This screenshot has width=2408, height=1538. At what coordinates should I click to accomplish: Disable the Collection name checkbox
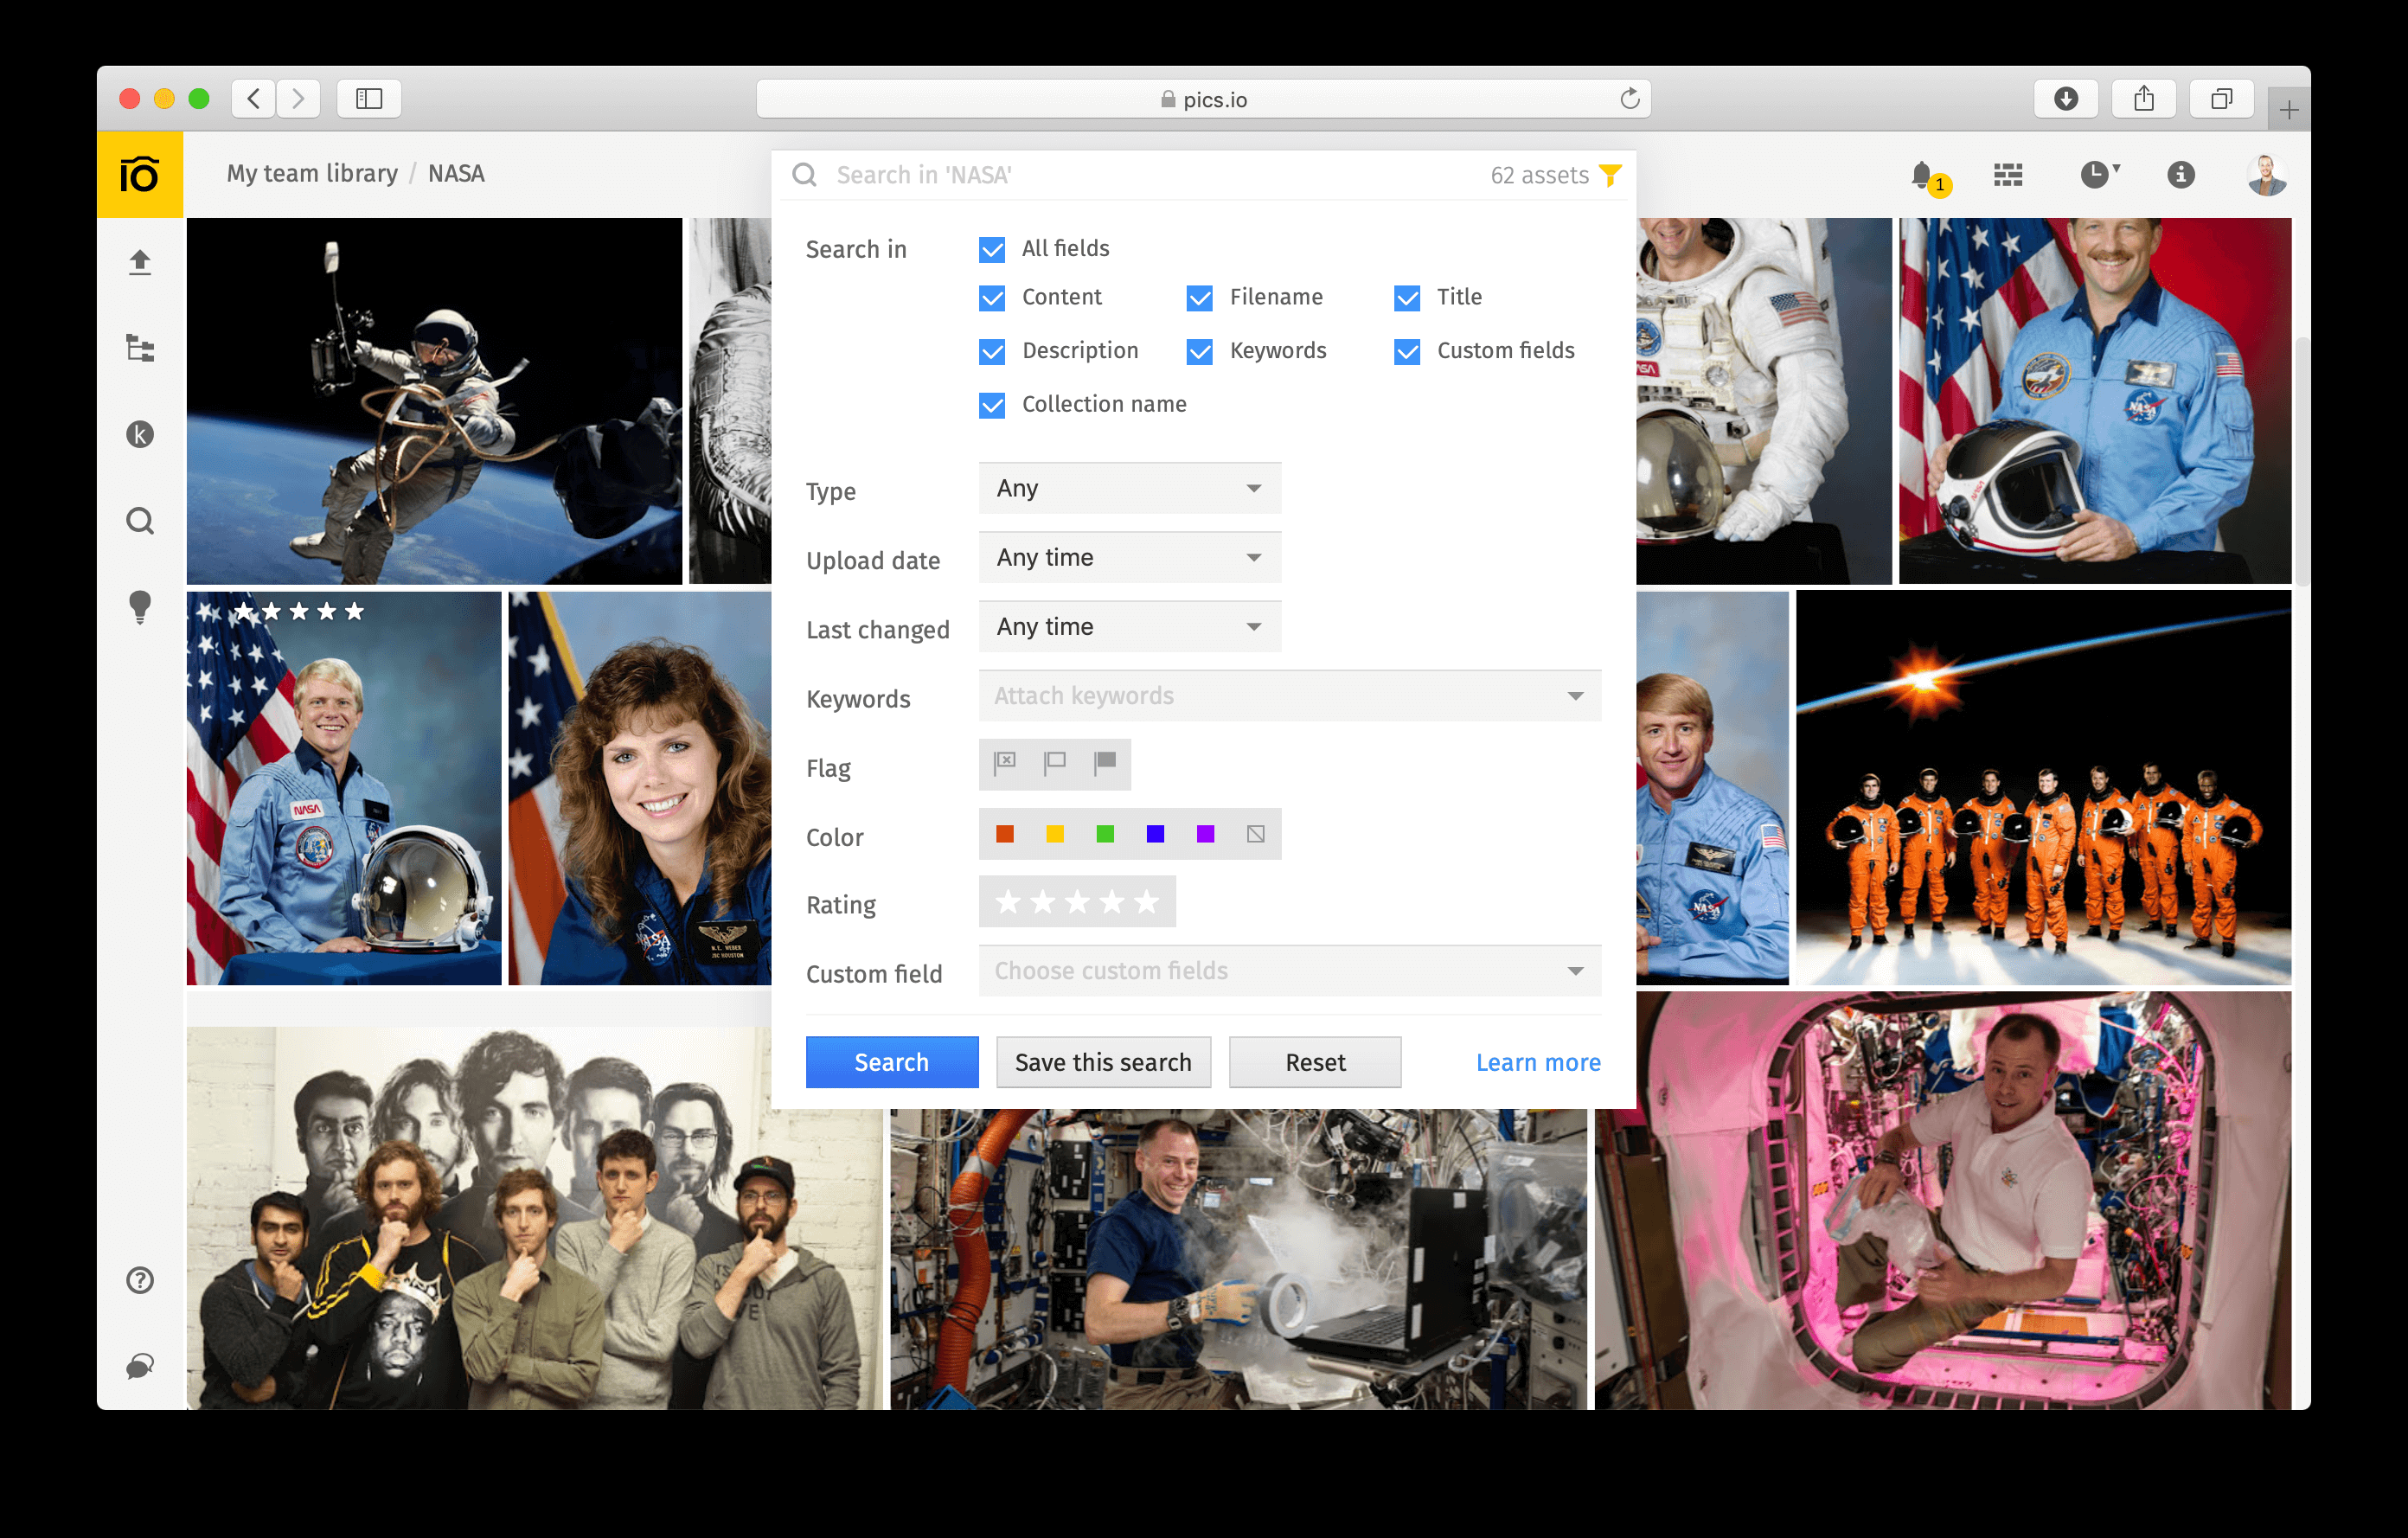click(991, 404)
